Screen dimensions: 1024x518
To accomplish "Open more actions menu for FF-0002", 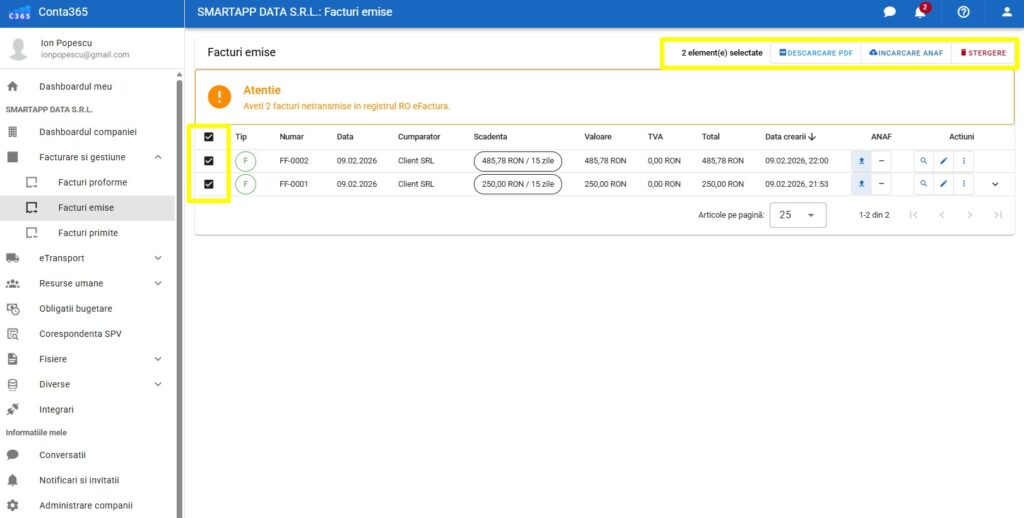I will tap(963, 160).
